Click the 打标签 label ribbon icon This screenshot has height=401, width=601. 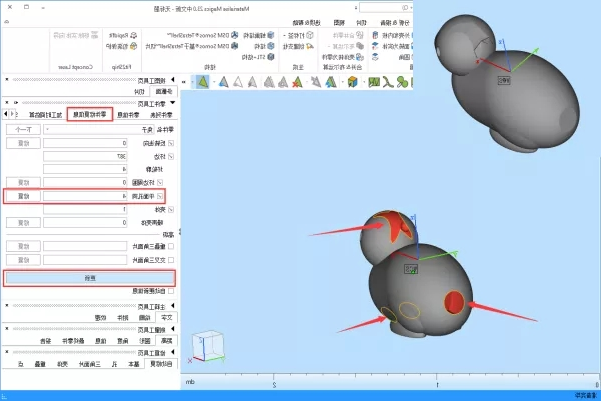[309, 35]
